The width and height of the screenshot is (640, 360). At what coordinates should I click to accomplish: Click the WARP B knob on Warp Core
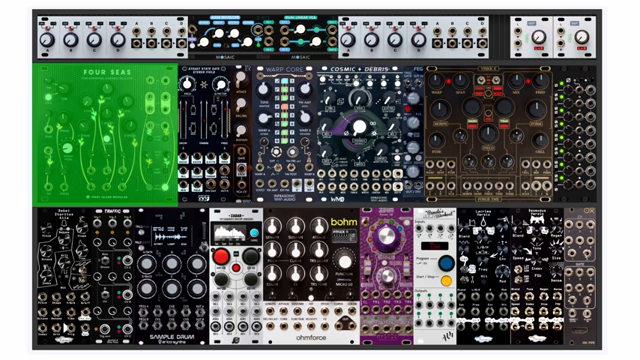(x=305, y=118)
